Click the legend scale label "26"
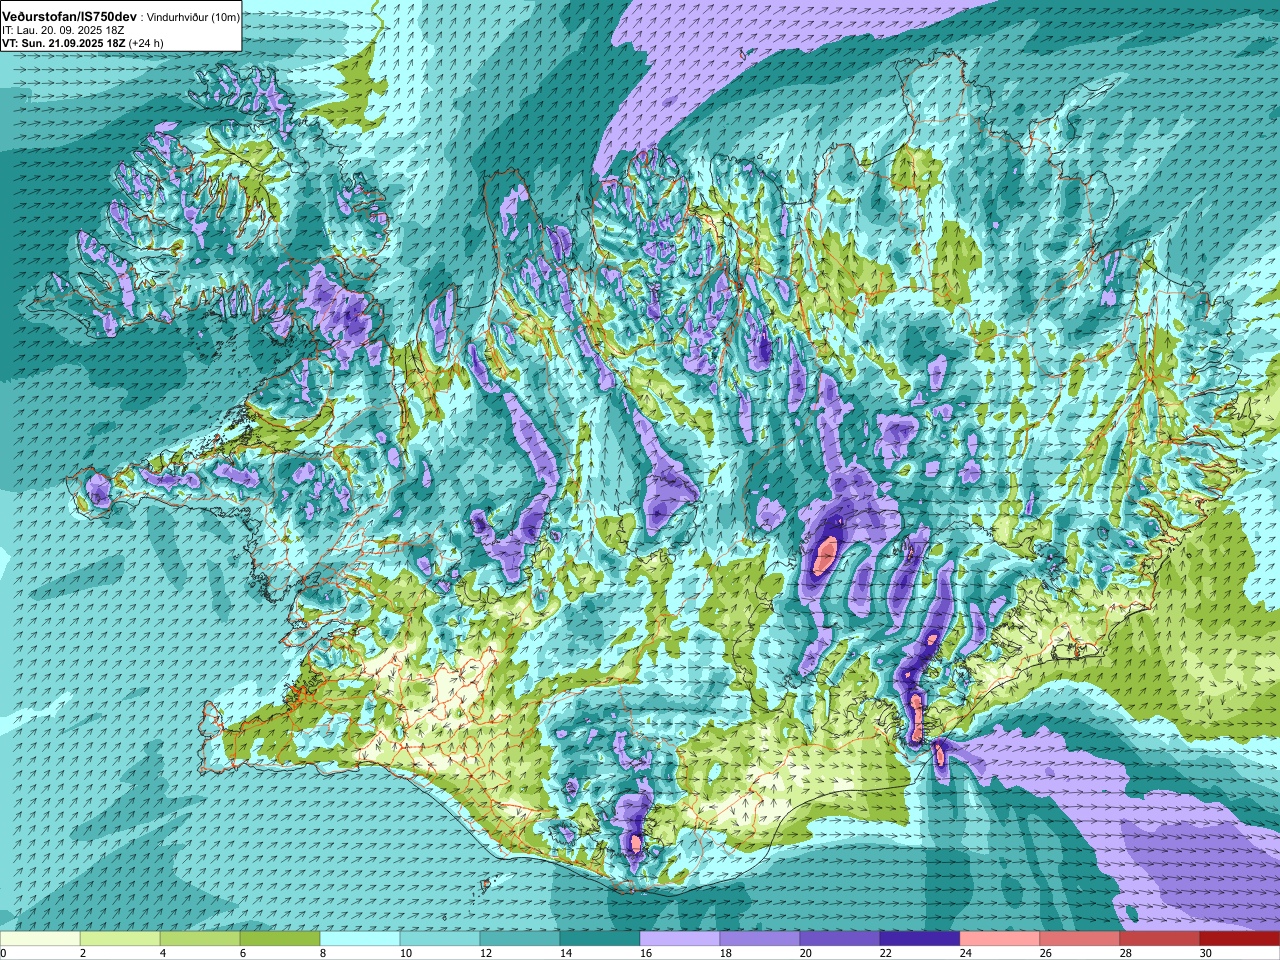Viewport: 1280px width, 960px height. point(1047,953)
